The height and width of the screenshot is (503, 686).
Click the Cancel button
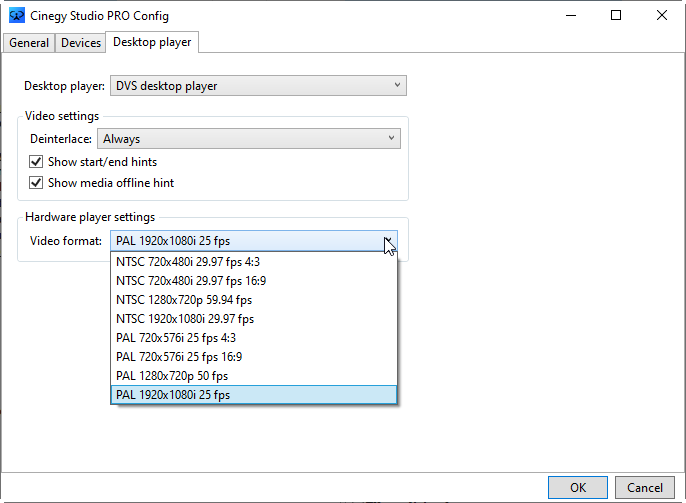[644, 487]
